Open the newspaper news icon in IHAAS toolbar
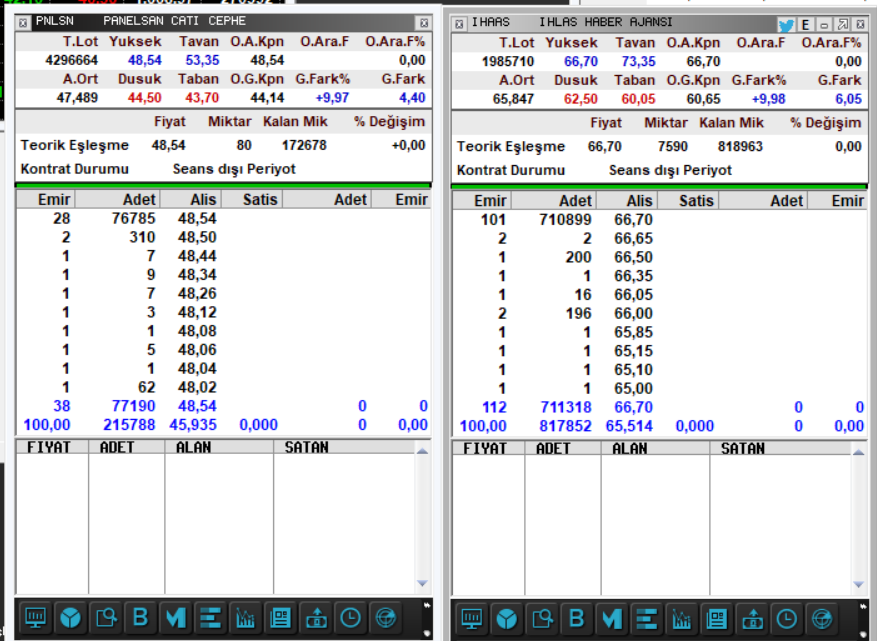Viewport: 877px width, 641px height. pyautogui.click(x=716, y=619)
